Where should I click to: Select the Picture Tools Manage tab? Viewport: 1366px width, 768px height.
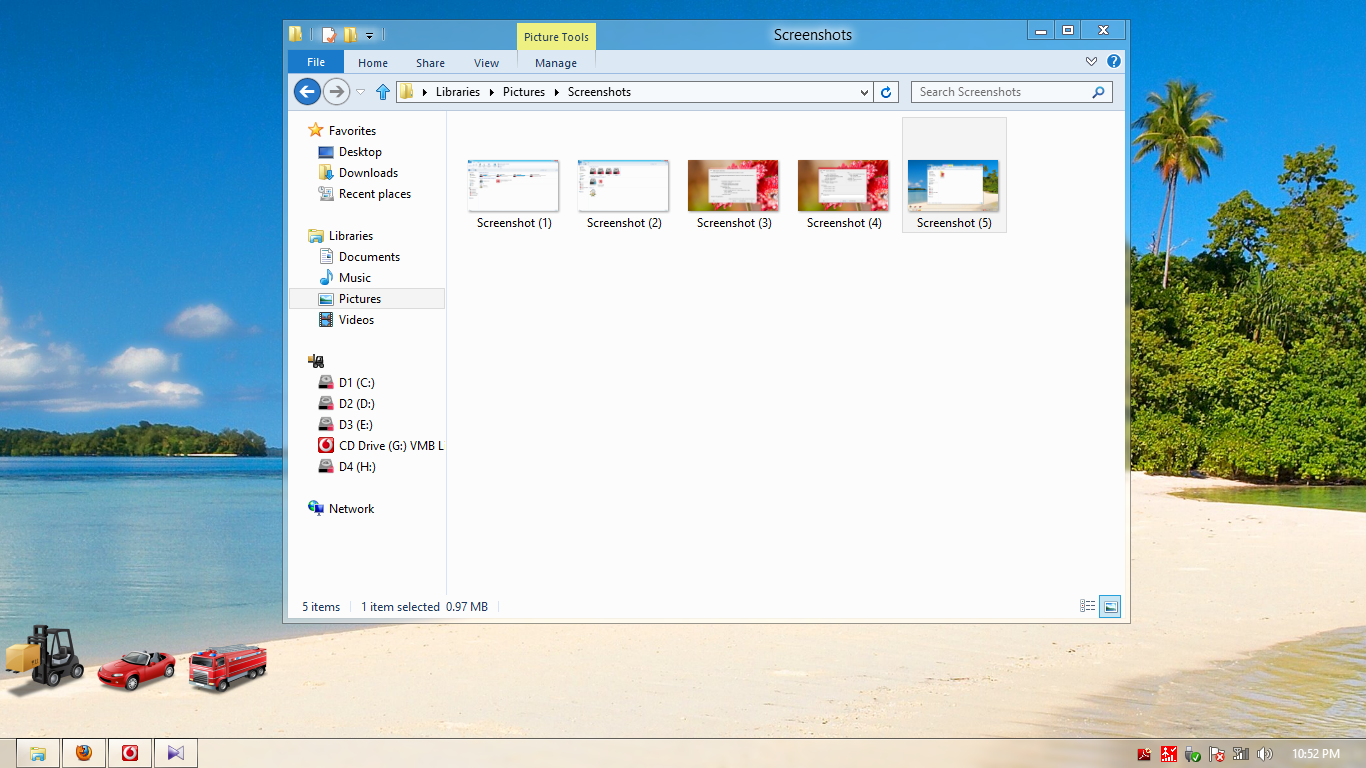coord(555,62)
